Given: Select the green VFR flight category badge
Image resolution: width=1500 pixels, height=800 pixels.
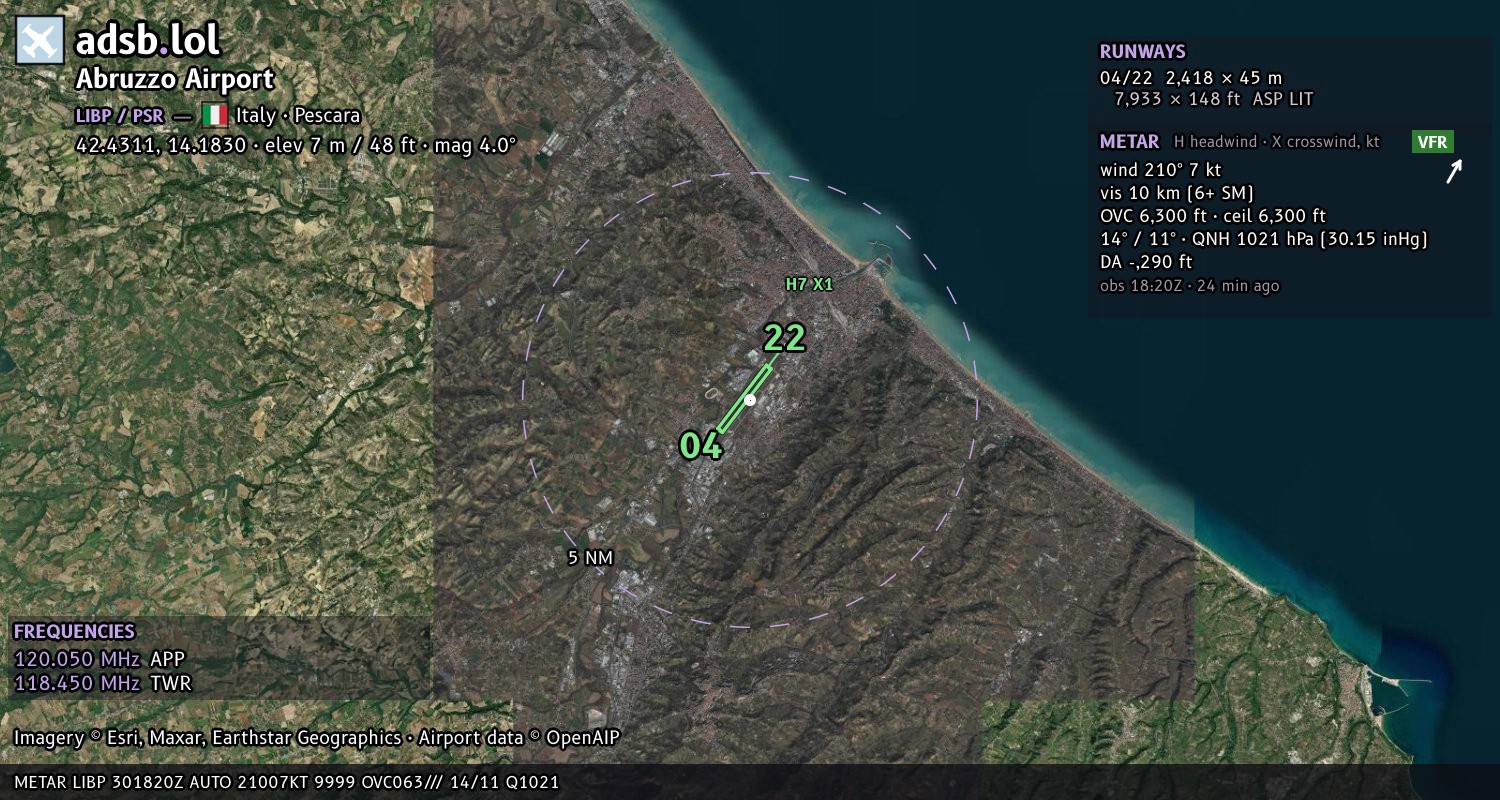Looking at the screenshot, I should point(1432,142).
